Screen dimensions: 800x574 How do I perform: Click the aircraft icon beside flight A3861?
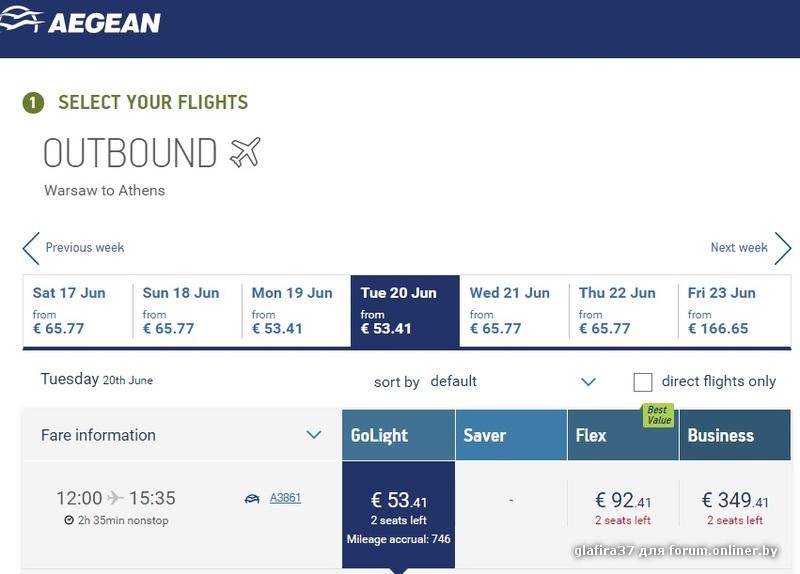click(x=252, y=498)
